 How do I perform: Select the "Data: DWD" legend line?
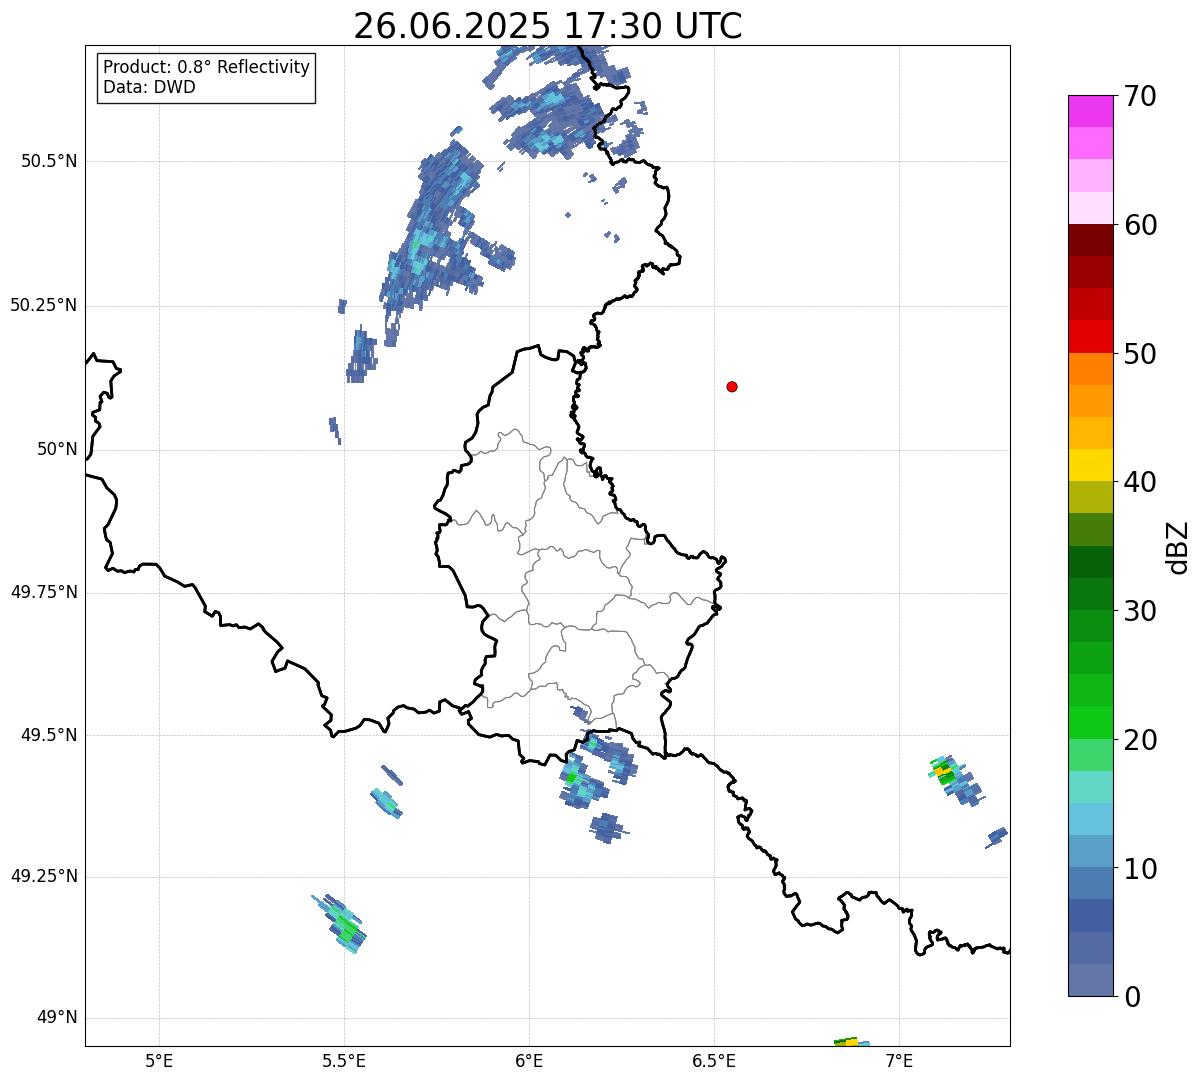click(x=149, y=87)
